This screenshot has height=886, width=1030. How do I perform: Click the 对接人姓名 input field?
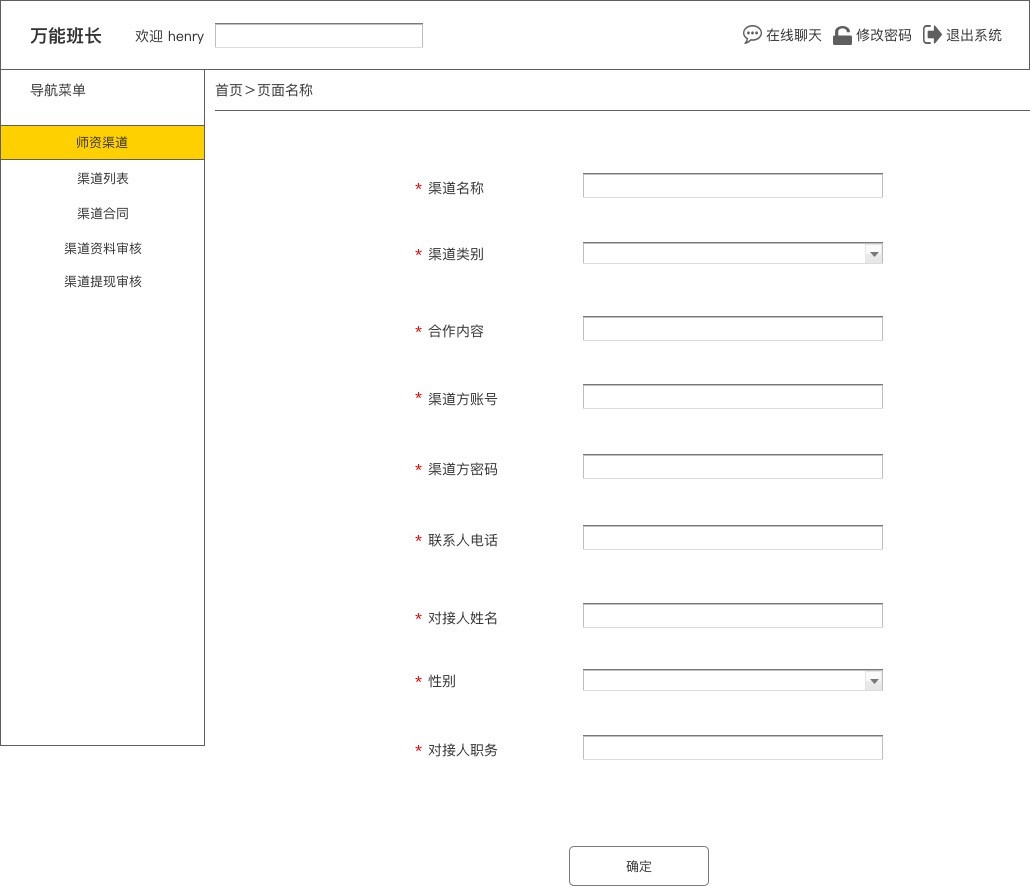point(732,616)
